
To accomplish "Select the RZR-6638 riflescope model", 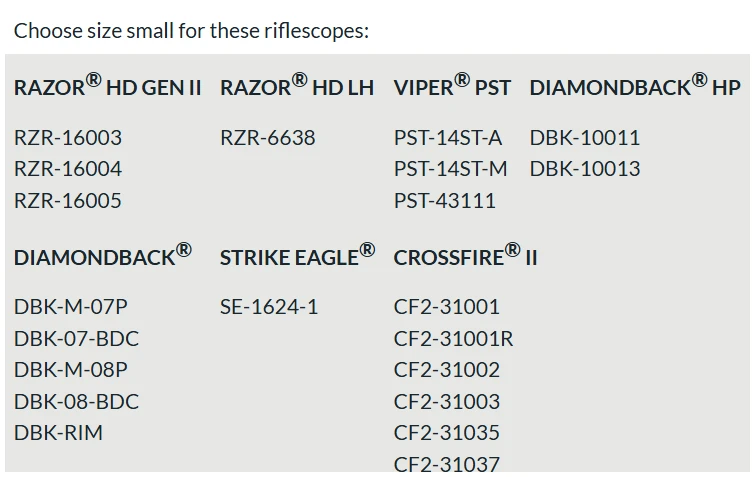I will [267, 137].
